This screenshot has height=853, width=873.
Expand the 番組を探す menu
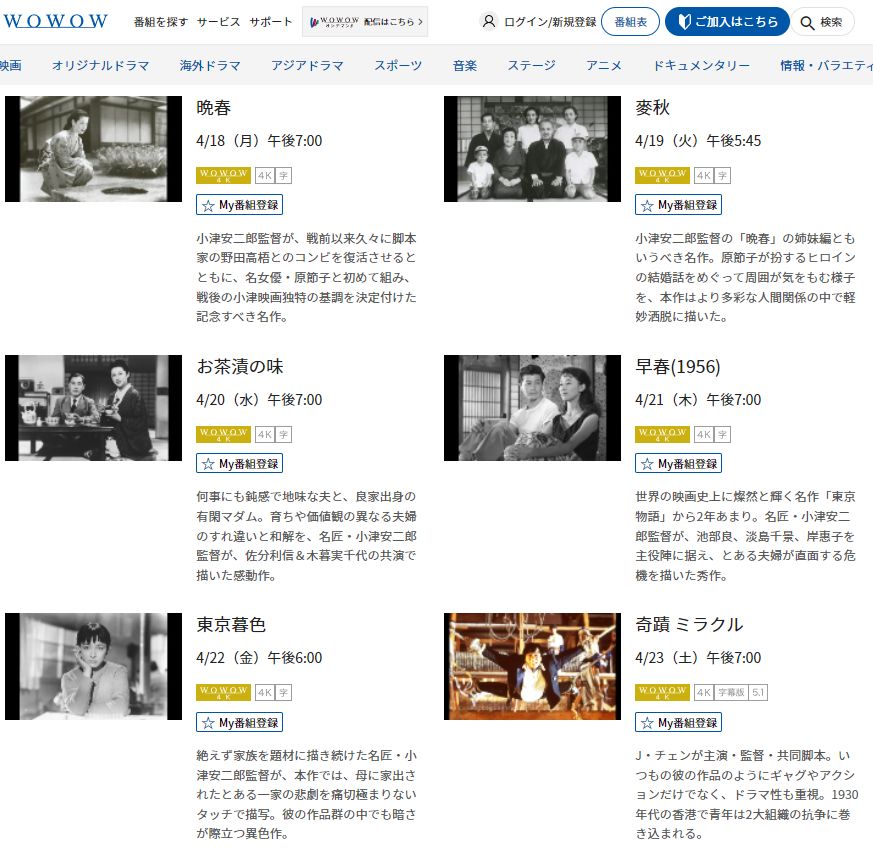point(160,22)
